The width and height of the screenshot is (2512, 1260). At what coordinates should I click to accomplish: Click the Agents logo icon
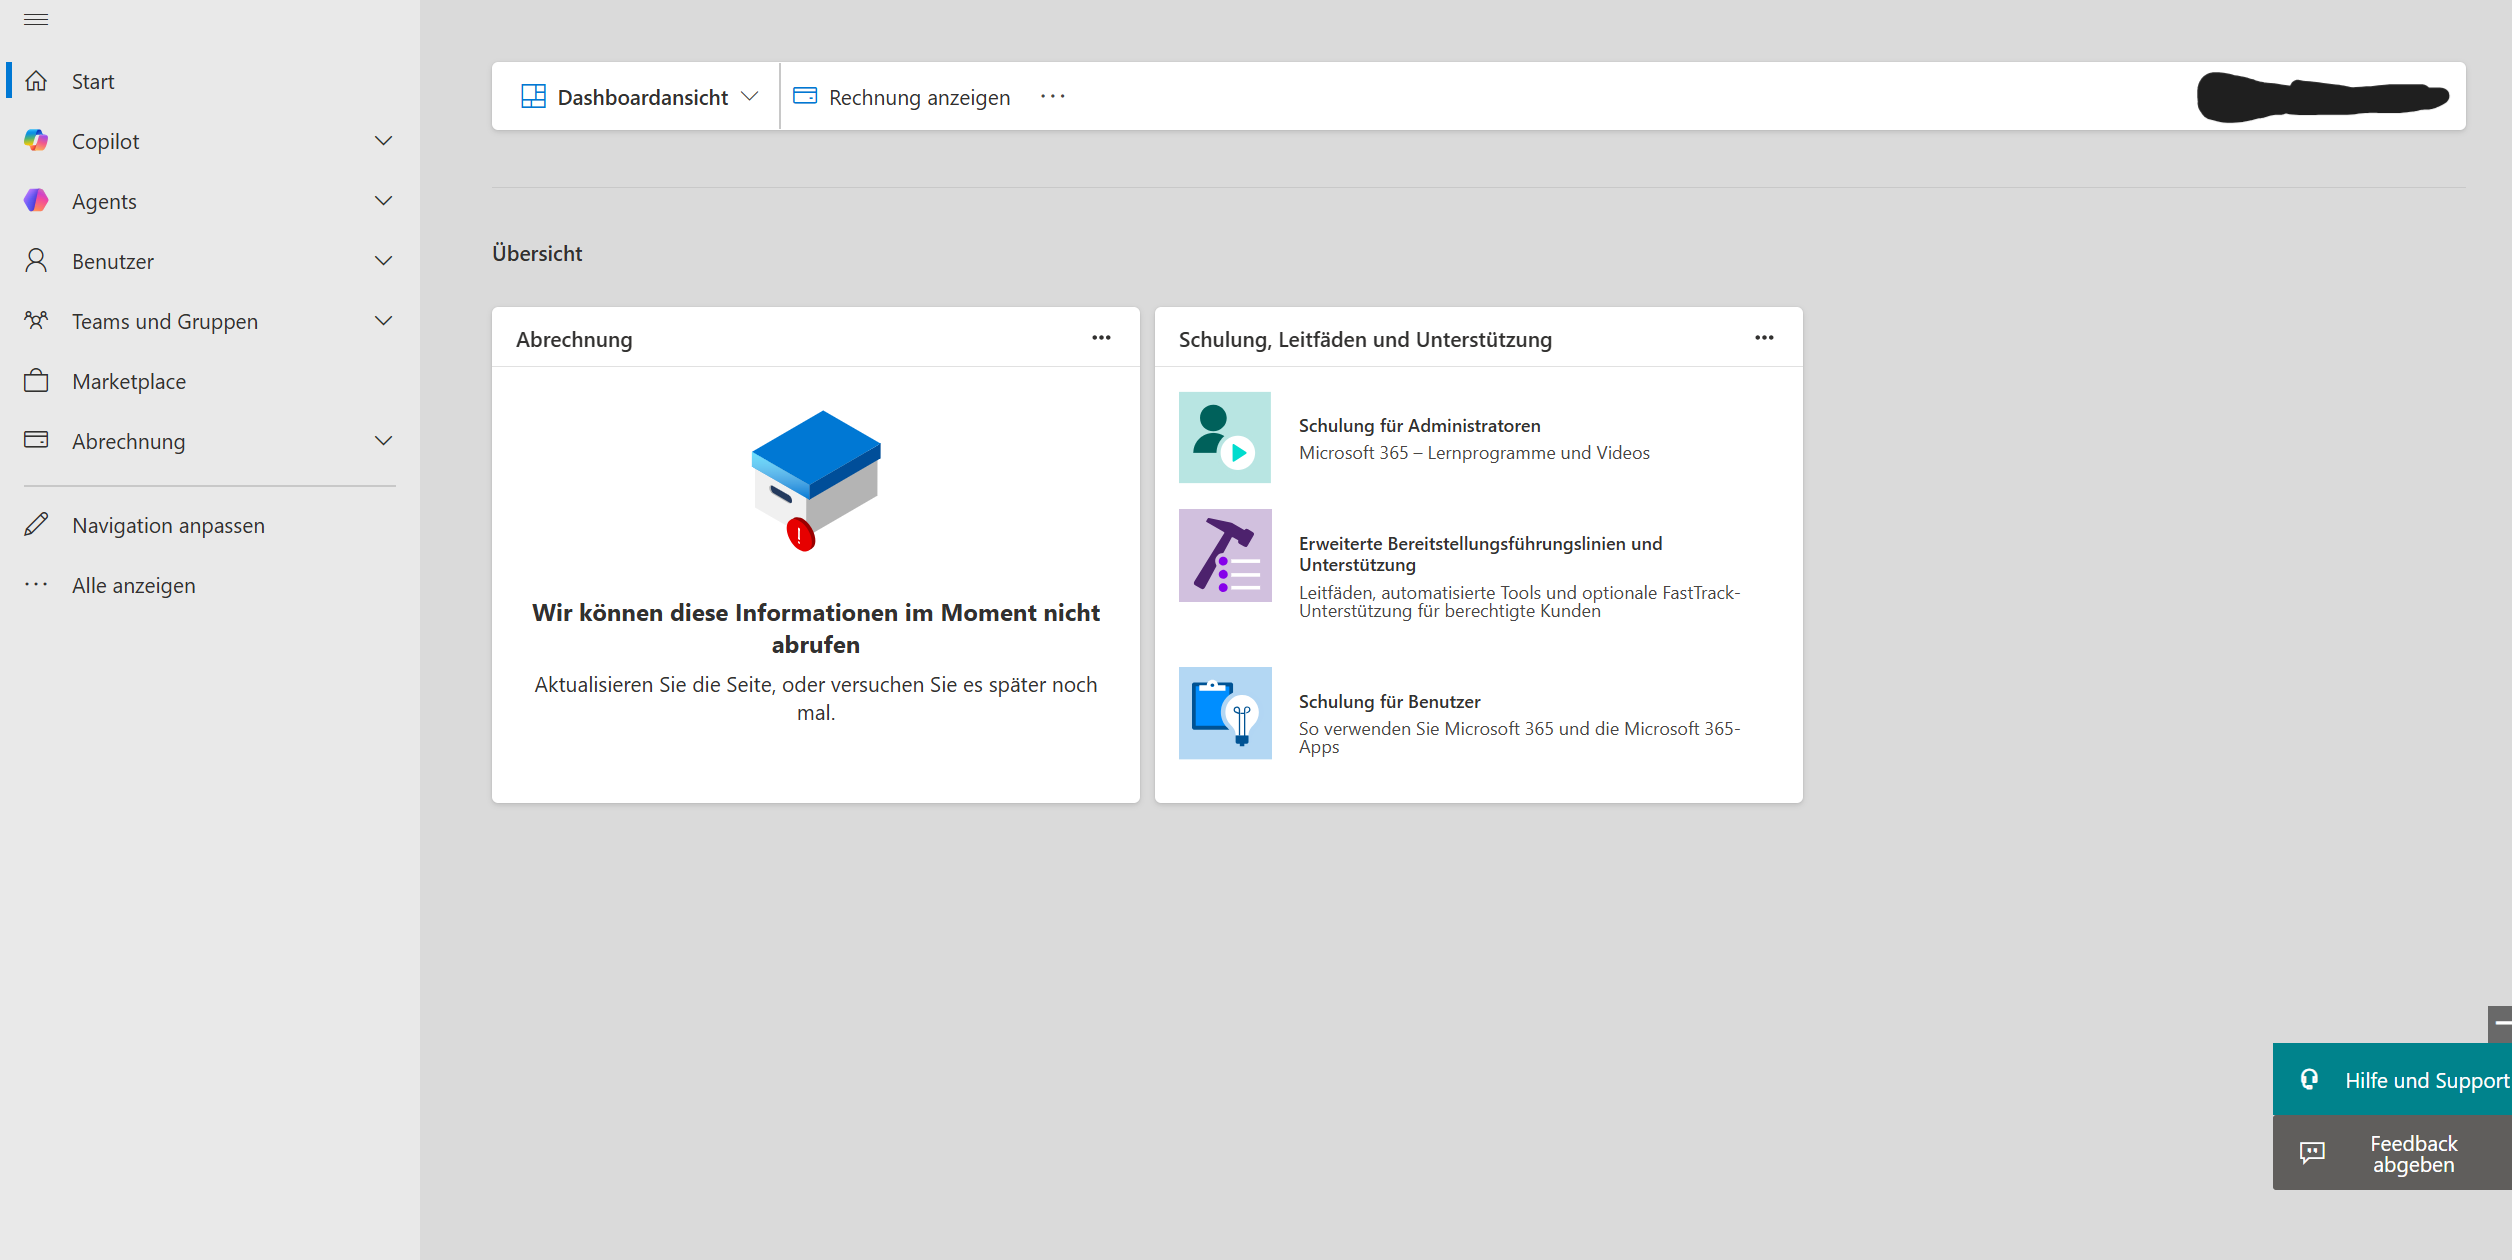pyautogui.click(x=36, y=201)
